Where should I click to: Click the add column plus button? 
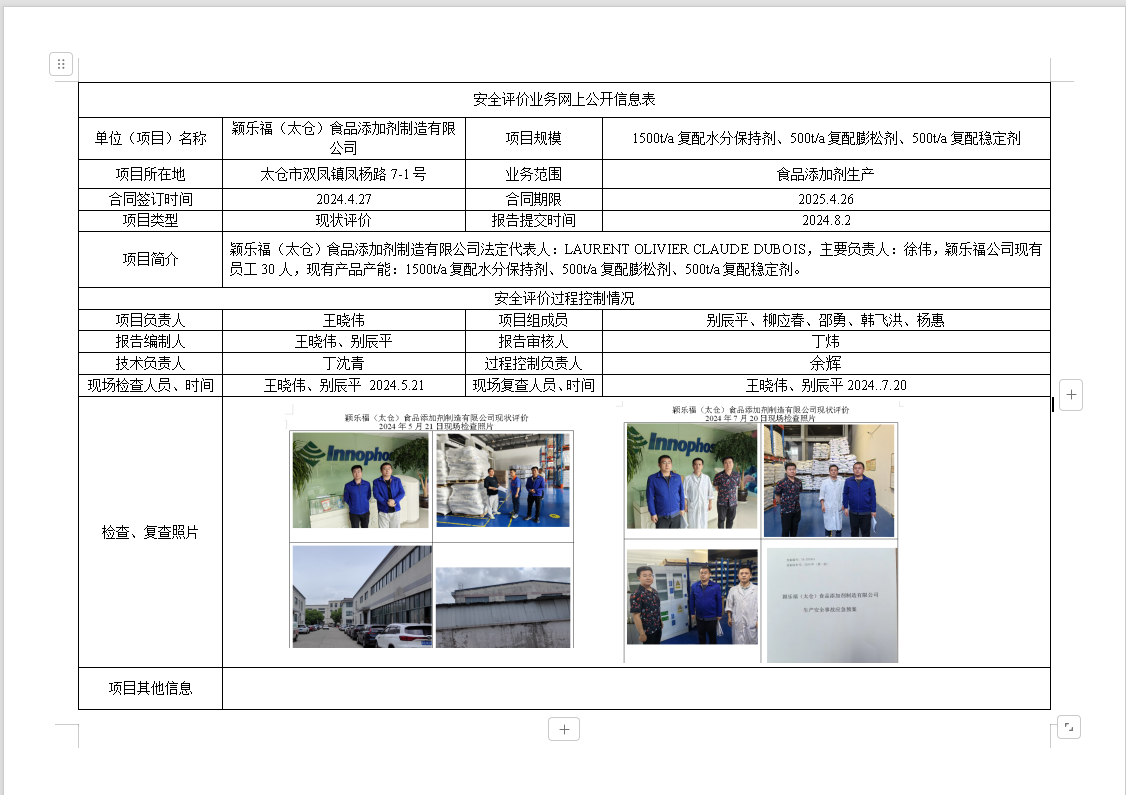pyautogui.click(x=1070, y=394)
